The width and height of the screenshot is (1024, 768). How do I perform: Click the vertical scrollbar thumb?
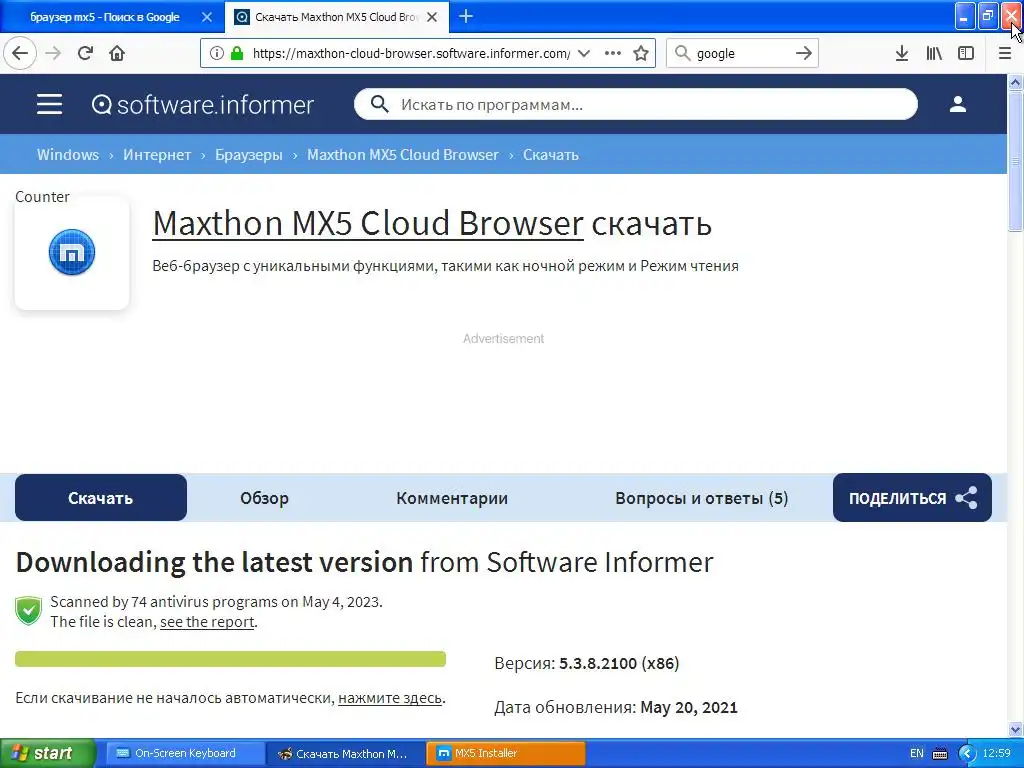click(1016, 161)
